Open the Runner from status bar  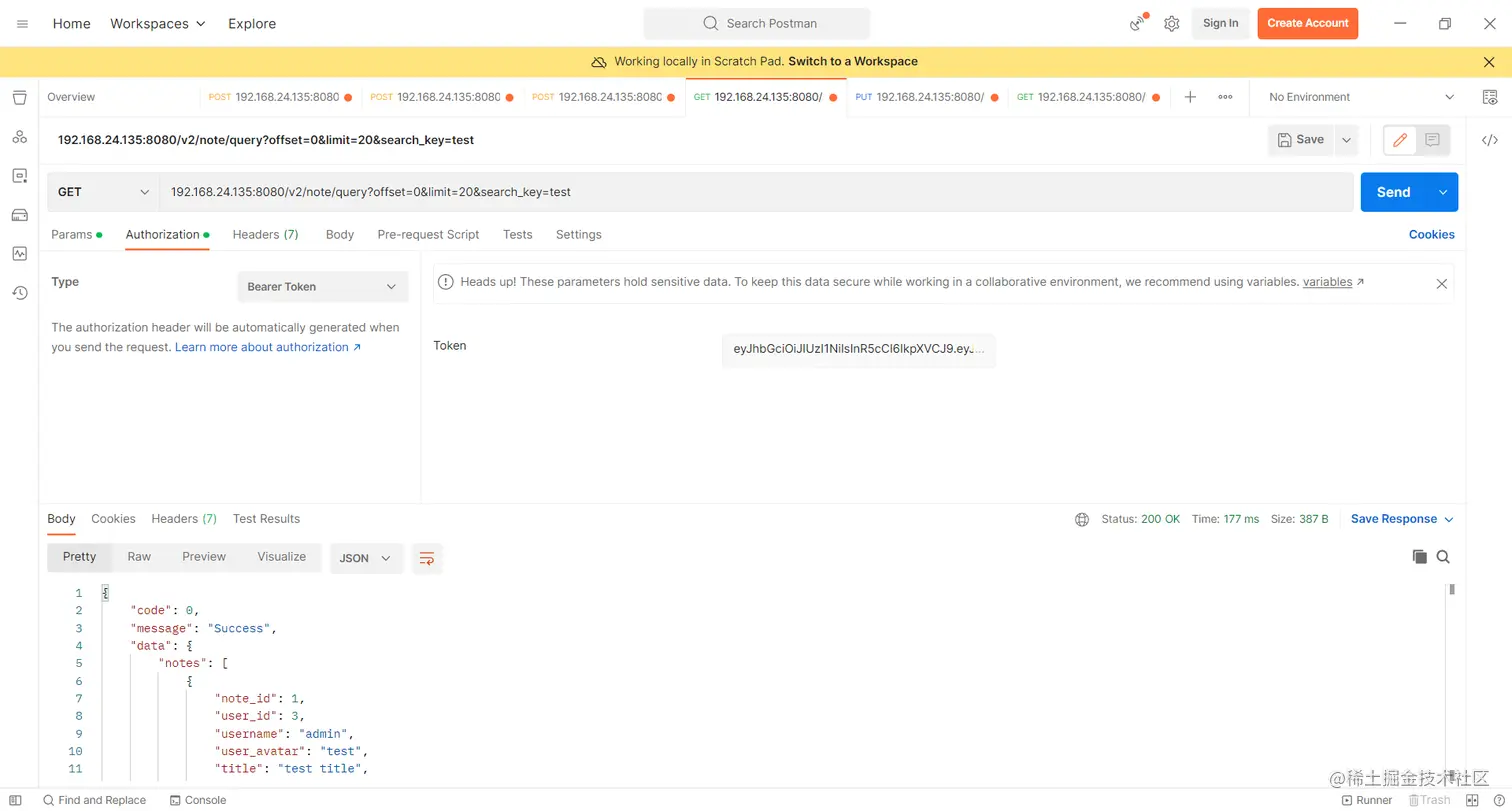1366,800
